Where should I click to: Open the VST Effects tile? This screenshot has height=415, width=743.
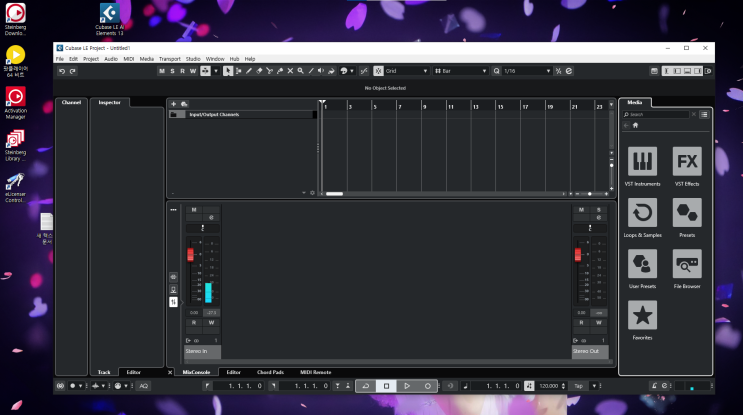coord(686,160)
